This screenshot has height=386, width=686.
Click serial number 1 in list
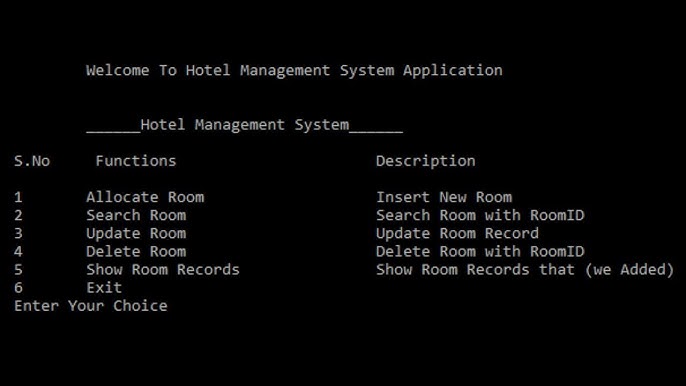(18, 197)
